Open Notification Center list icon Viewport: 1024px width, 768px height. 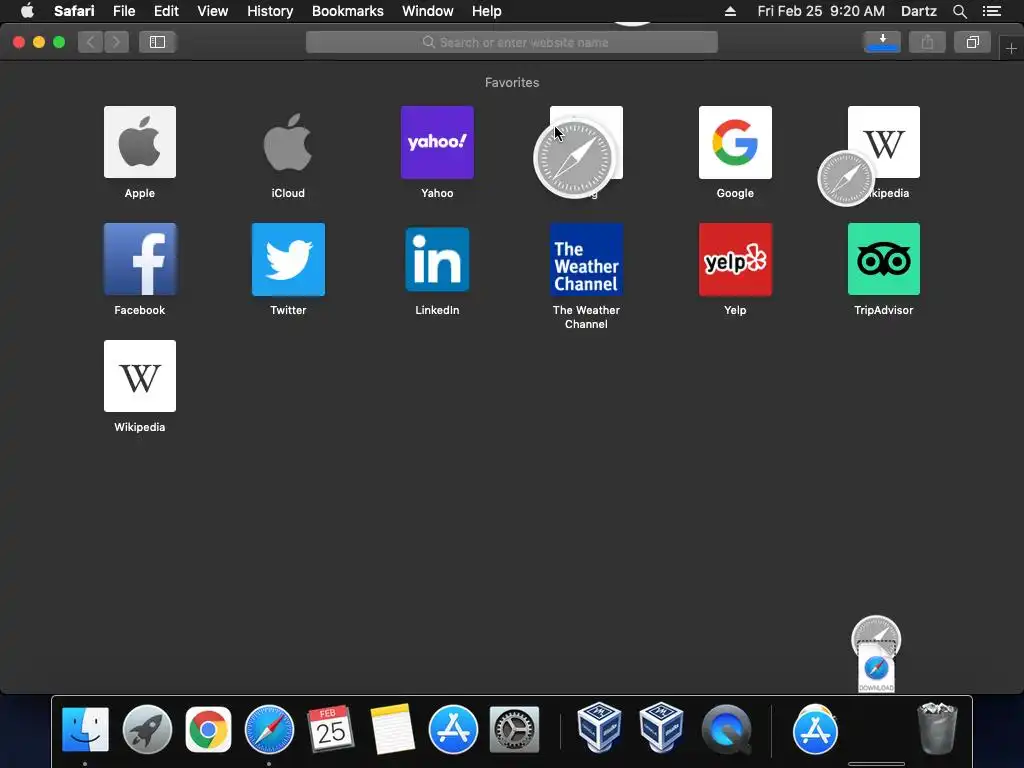coord(991,11)
